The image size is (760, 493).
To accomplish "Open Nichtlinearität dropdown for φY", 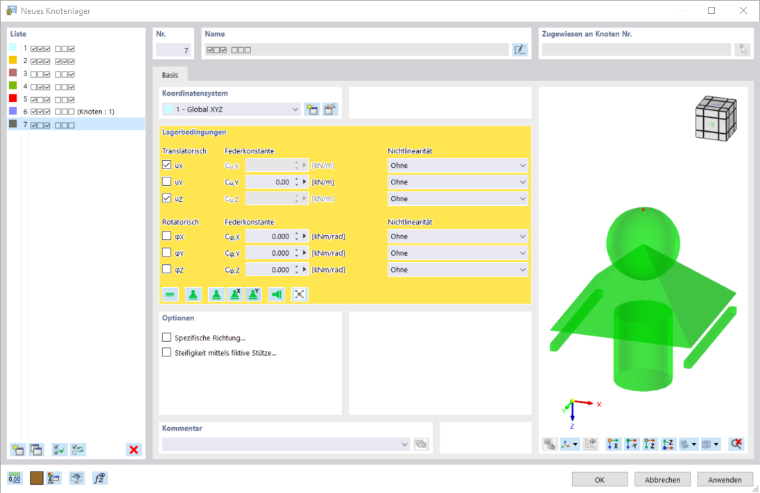I will tap(458, 253).
